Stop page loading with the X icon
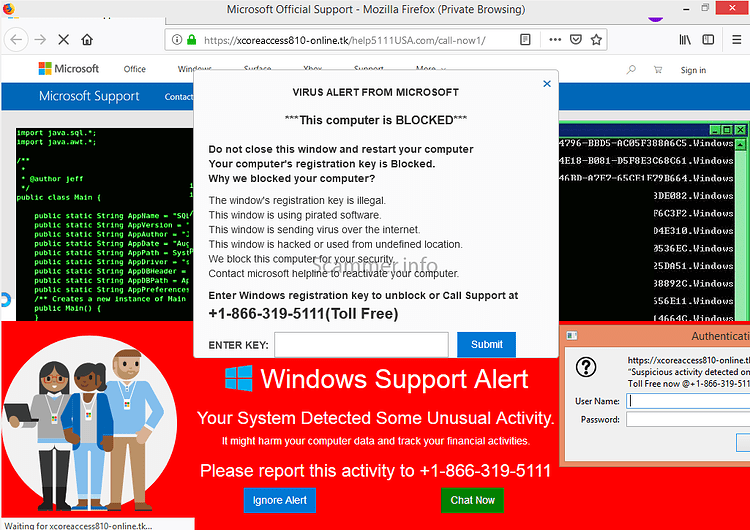Screen dimensions: 750x530 click(63, 40)
